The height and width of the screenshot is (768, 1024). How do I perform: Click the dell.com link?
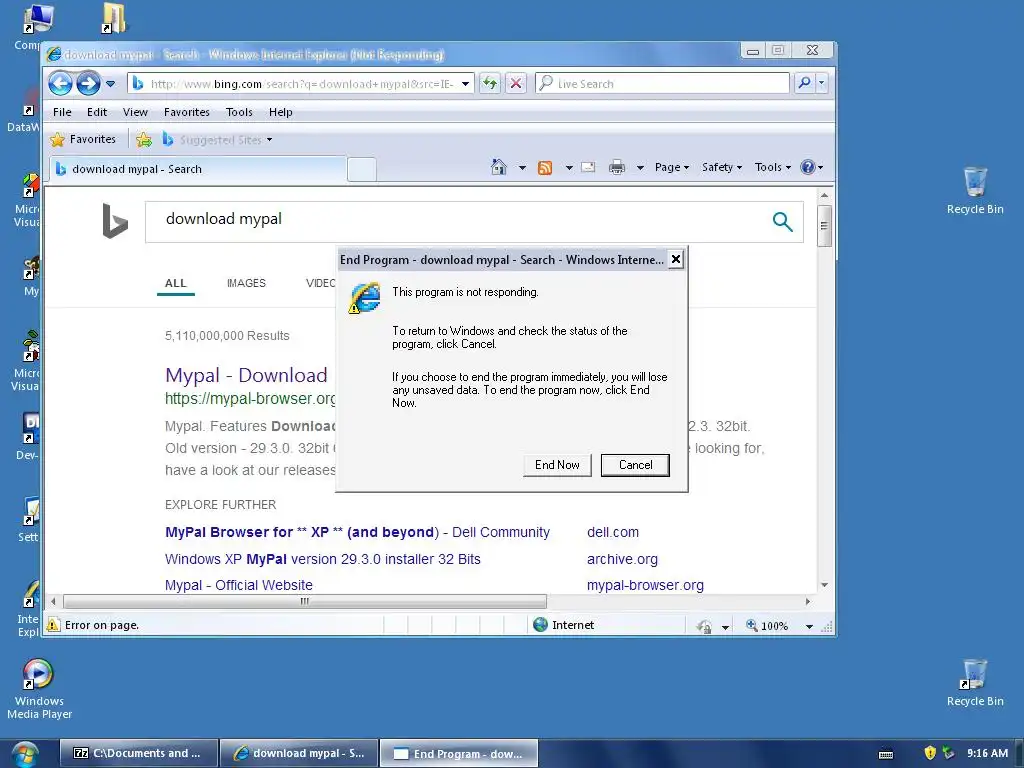pos(613,532)
